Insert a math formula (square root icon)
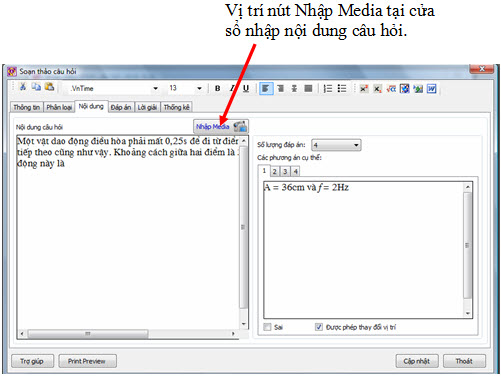Viewport: 501px width, 376px height. (x=391, y=89)
